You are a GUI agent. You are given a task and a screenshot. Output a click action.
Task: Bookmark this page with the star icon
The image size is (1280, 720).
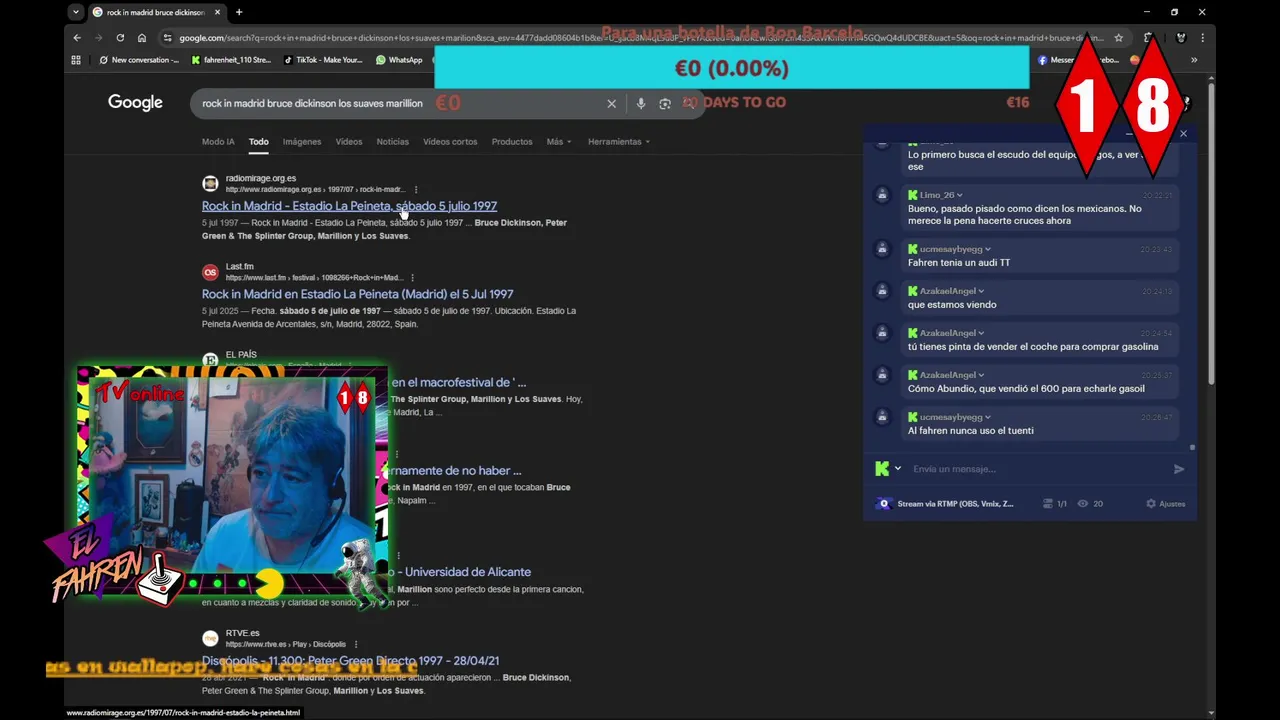click(x=1118, y=38)
